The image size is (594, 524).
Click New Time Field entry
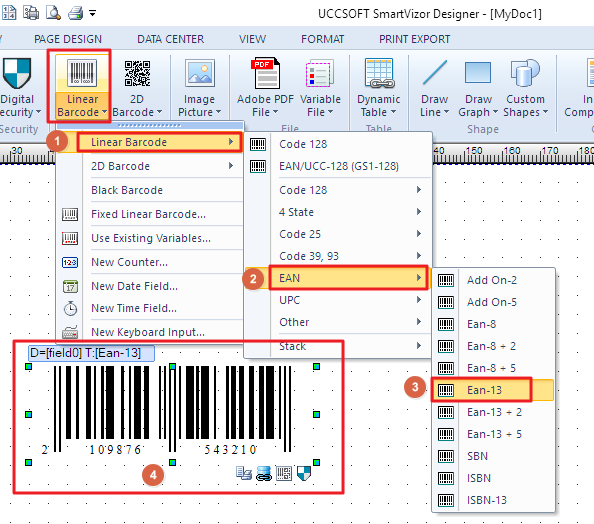pyautogui.click(x=150, y=308)
